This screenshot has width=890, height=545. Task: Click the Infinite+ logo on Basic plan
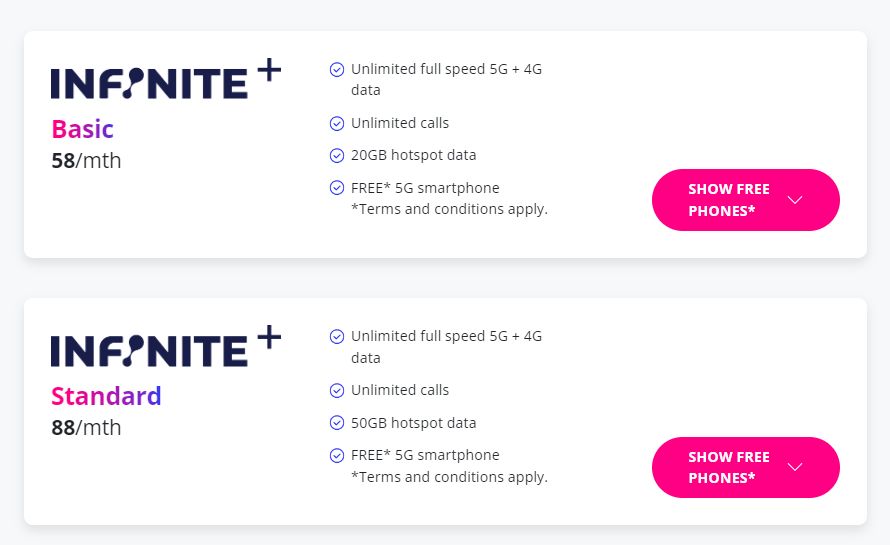click(x=166, y=79)
